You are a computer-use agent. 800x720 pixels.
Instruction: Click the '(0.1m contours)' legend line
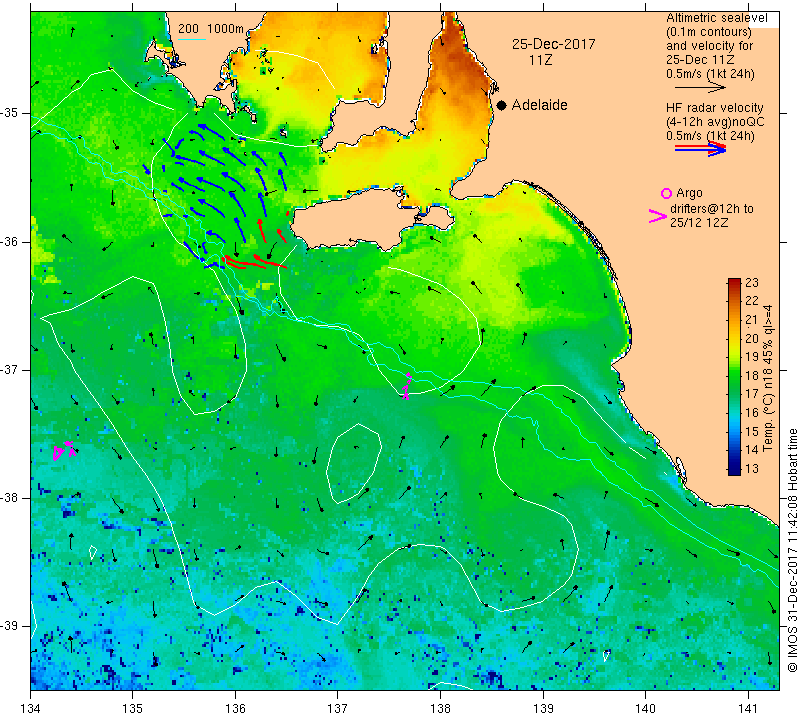(x=709, y=32)
